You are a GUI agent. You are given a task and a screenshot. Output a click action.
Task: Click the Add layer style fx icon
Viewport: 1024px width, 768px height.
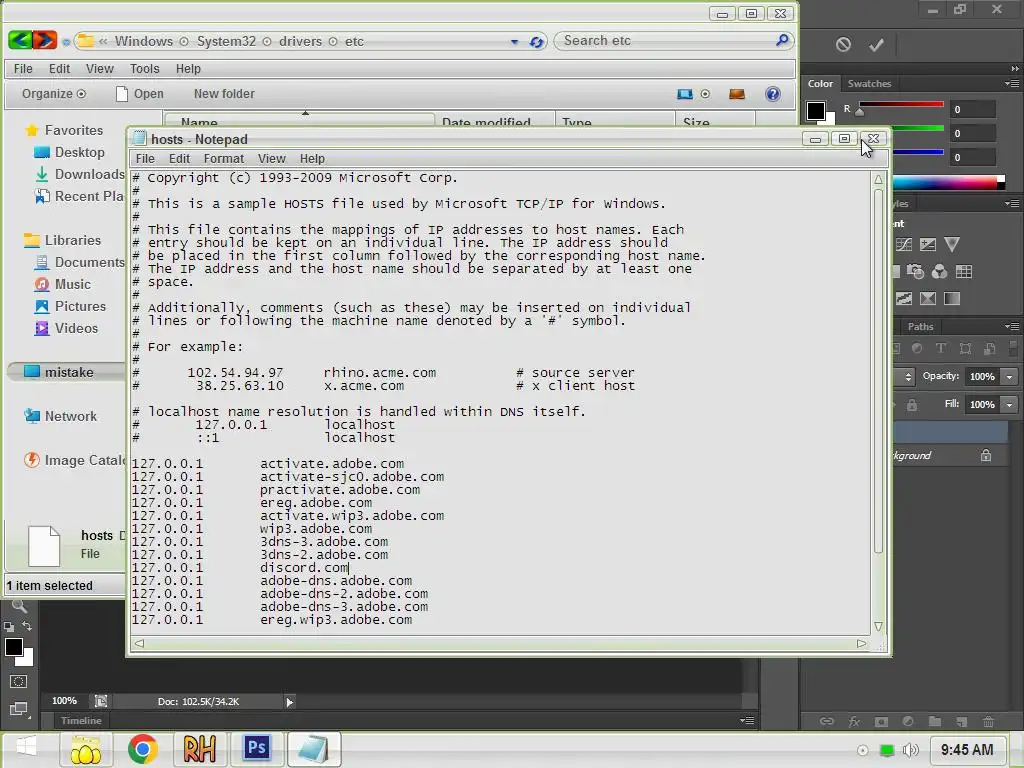[854, 722]
